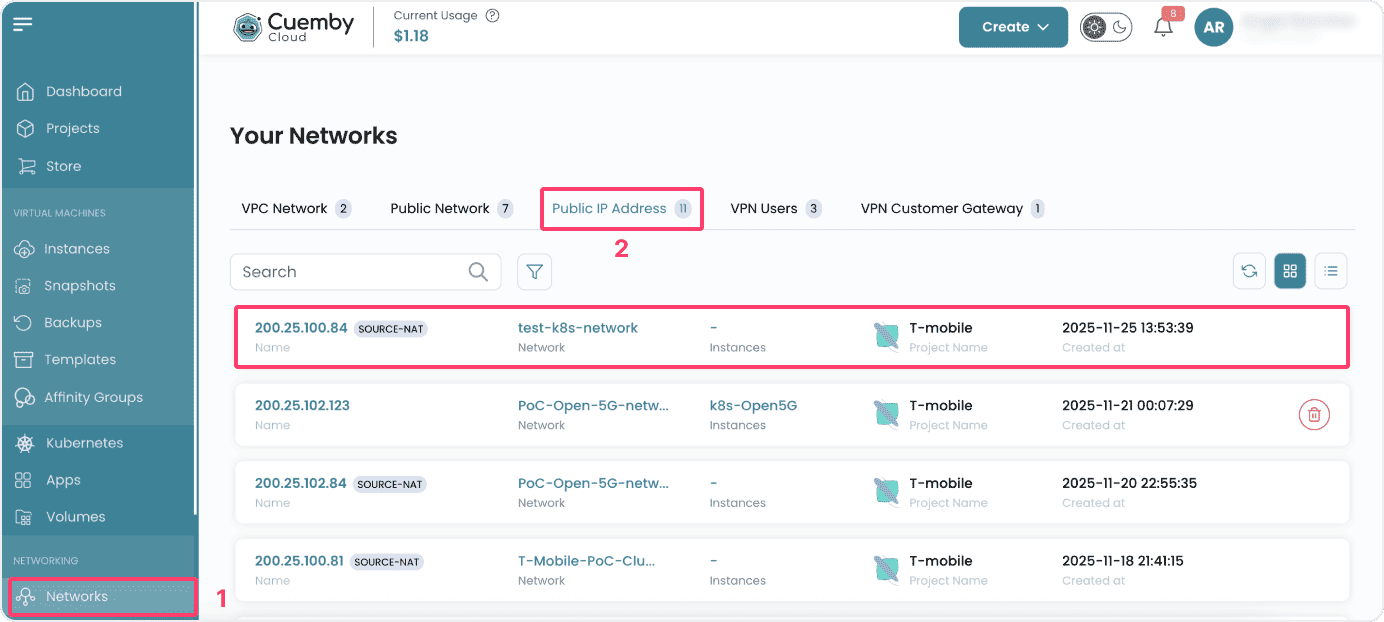Click the hamburger menu icon in sidebar
The image size is (1384, 622).
point(23,24)
